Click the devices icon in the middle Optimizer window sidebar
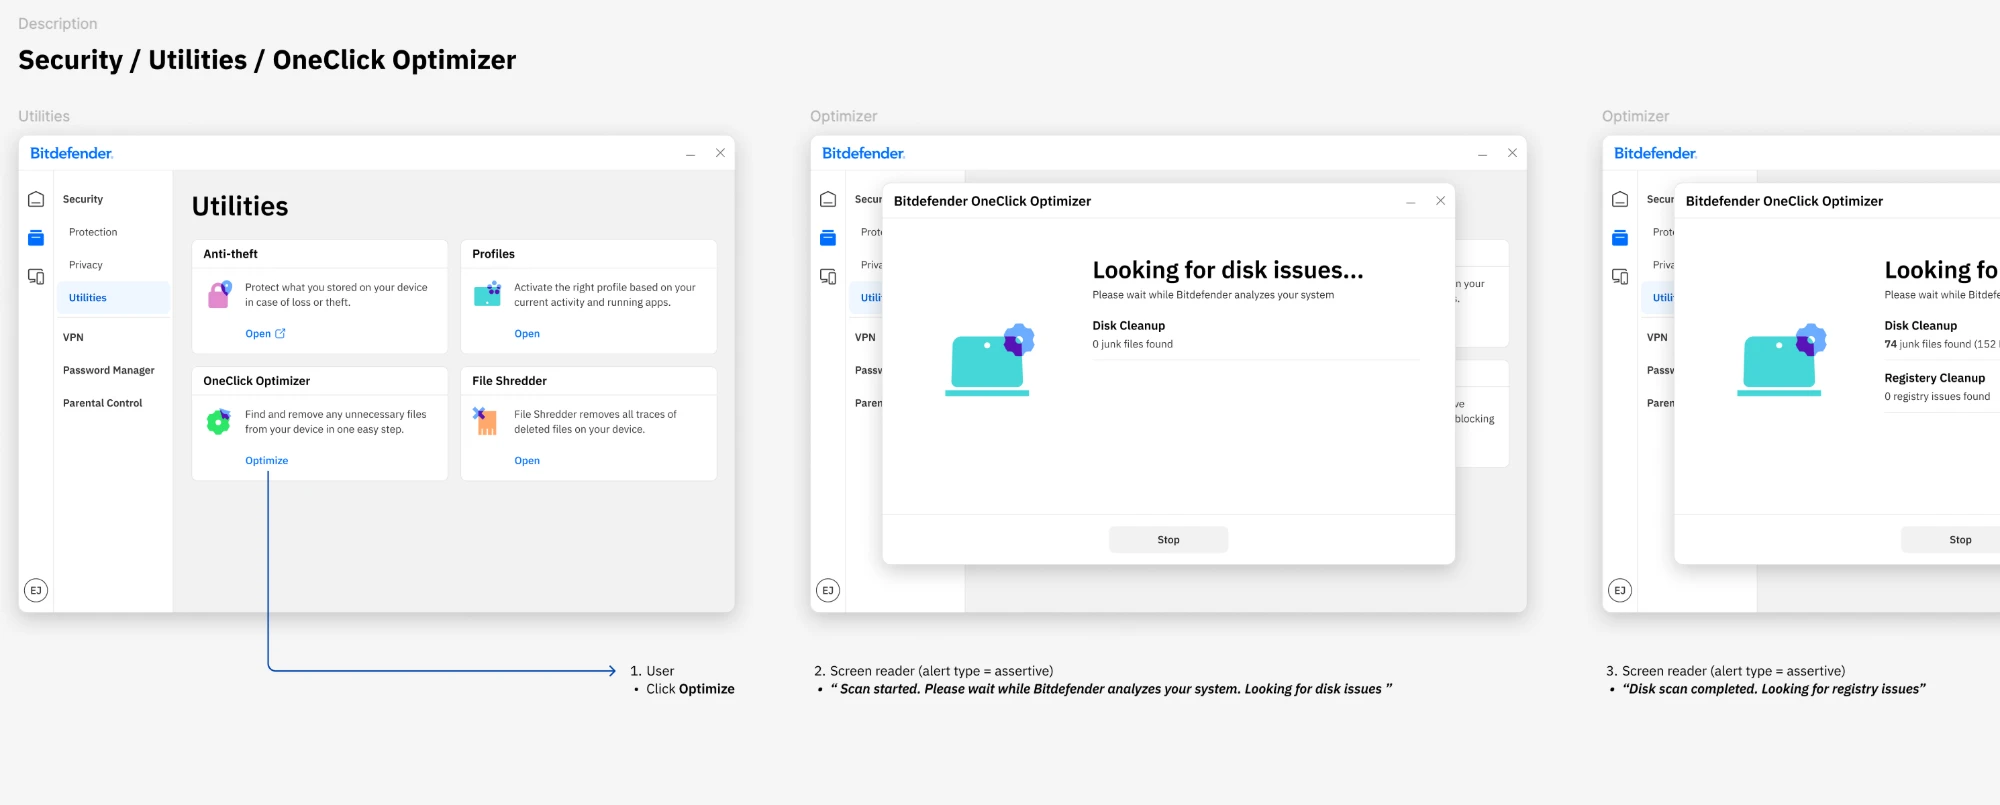 828,276
